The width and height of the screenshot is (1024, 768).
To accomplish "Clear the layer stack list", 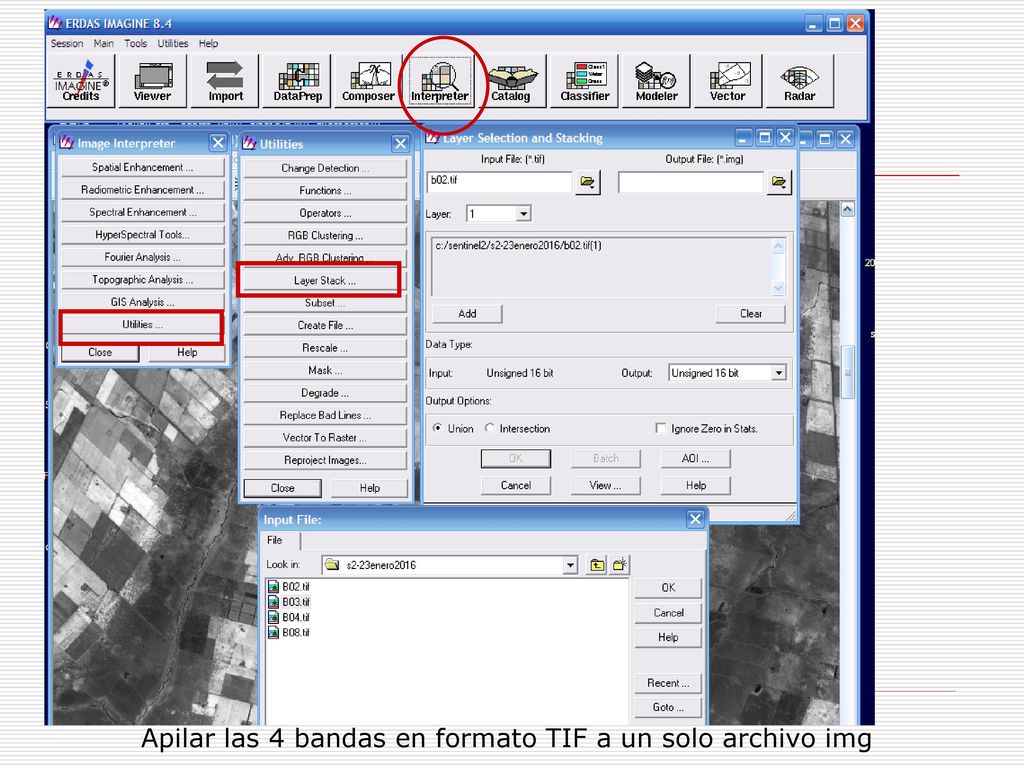I will click(750, 313).
